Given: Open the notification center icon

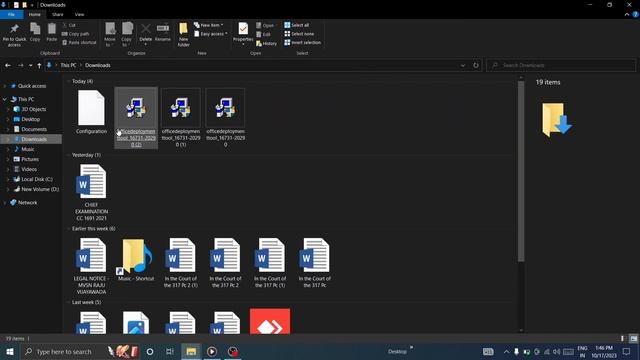Looking at the screenshot, I should pyautogui.click(x=627, y=351).
